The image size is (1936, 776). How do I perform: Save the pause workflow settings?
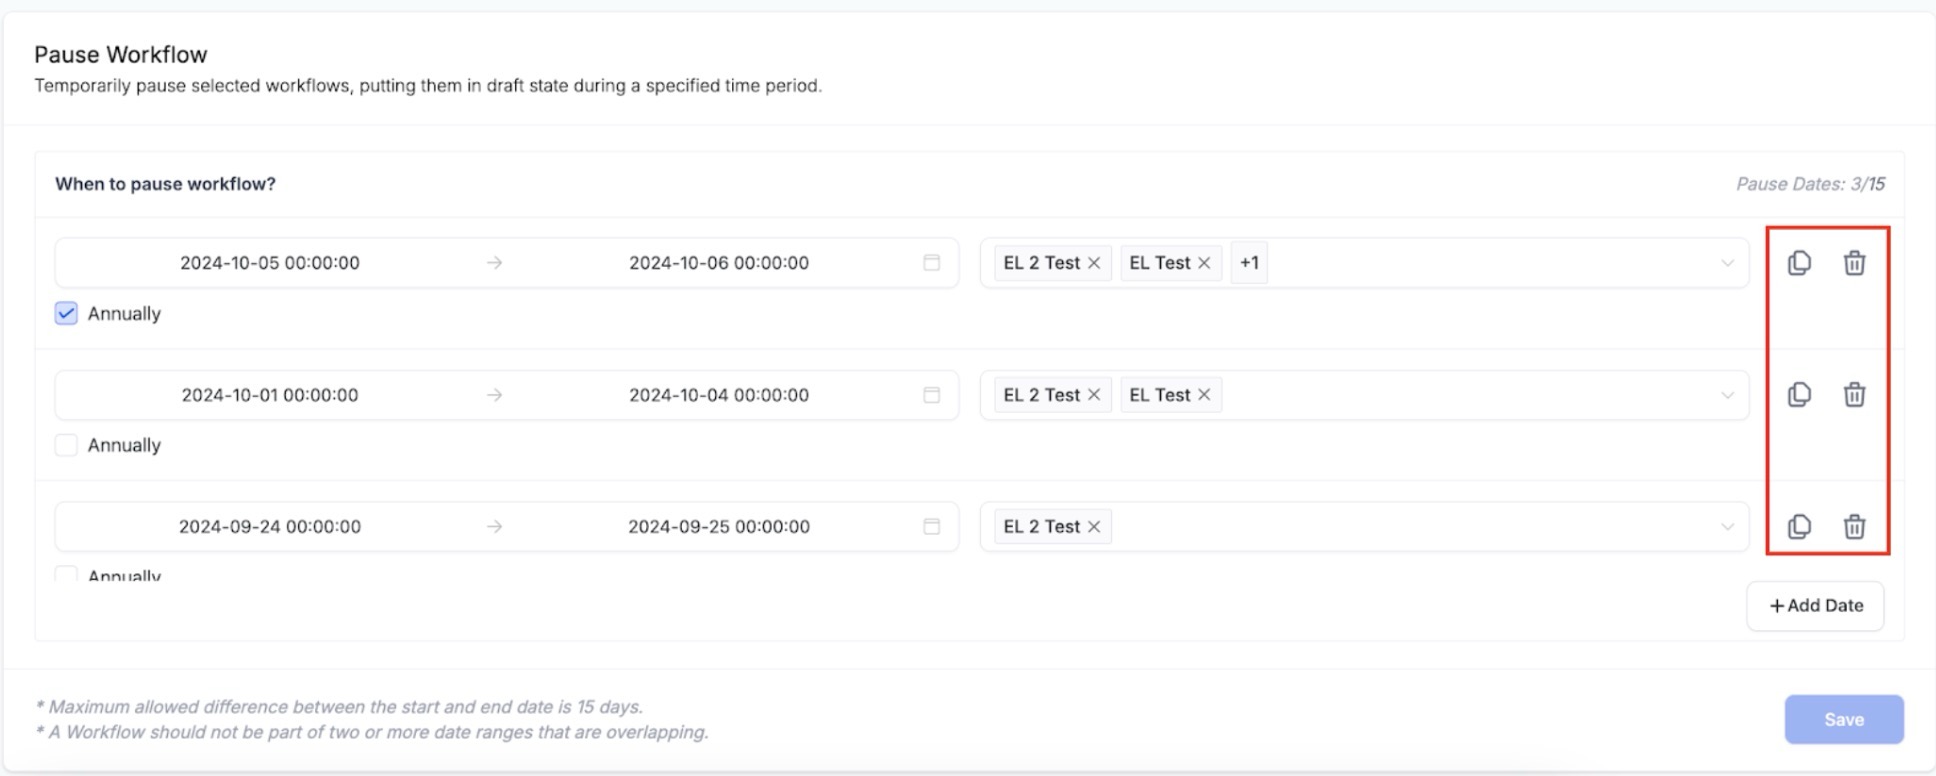(1843, 720)
